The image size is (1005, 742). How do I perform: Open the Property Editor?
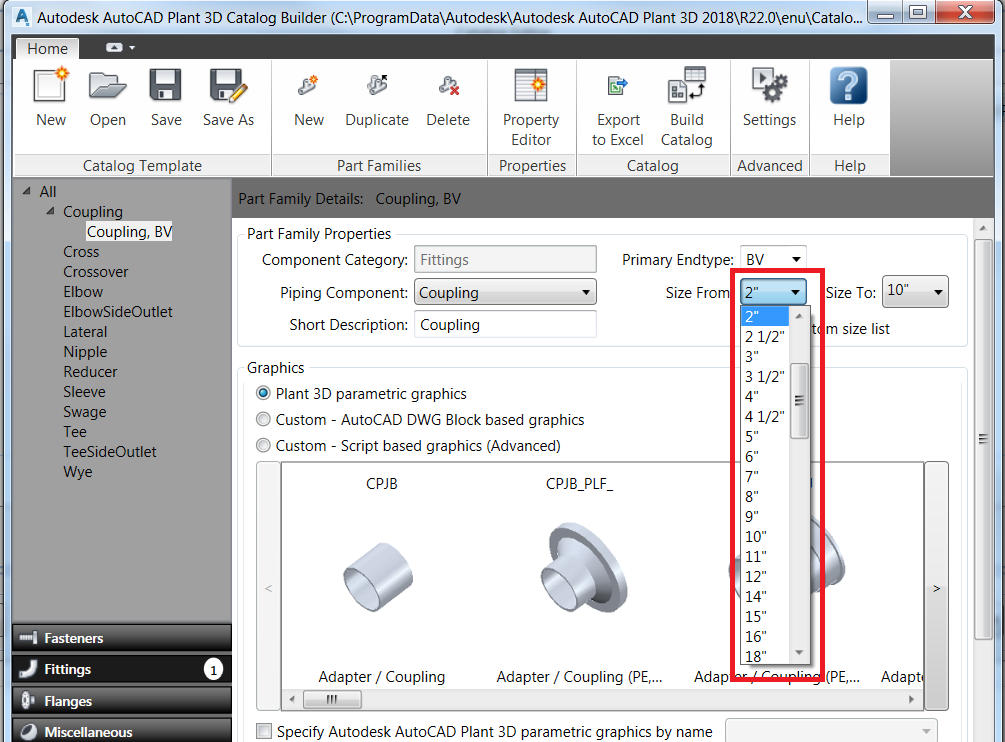pos(531,100)
